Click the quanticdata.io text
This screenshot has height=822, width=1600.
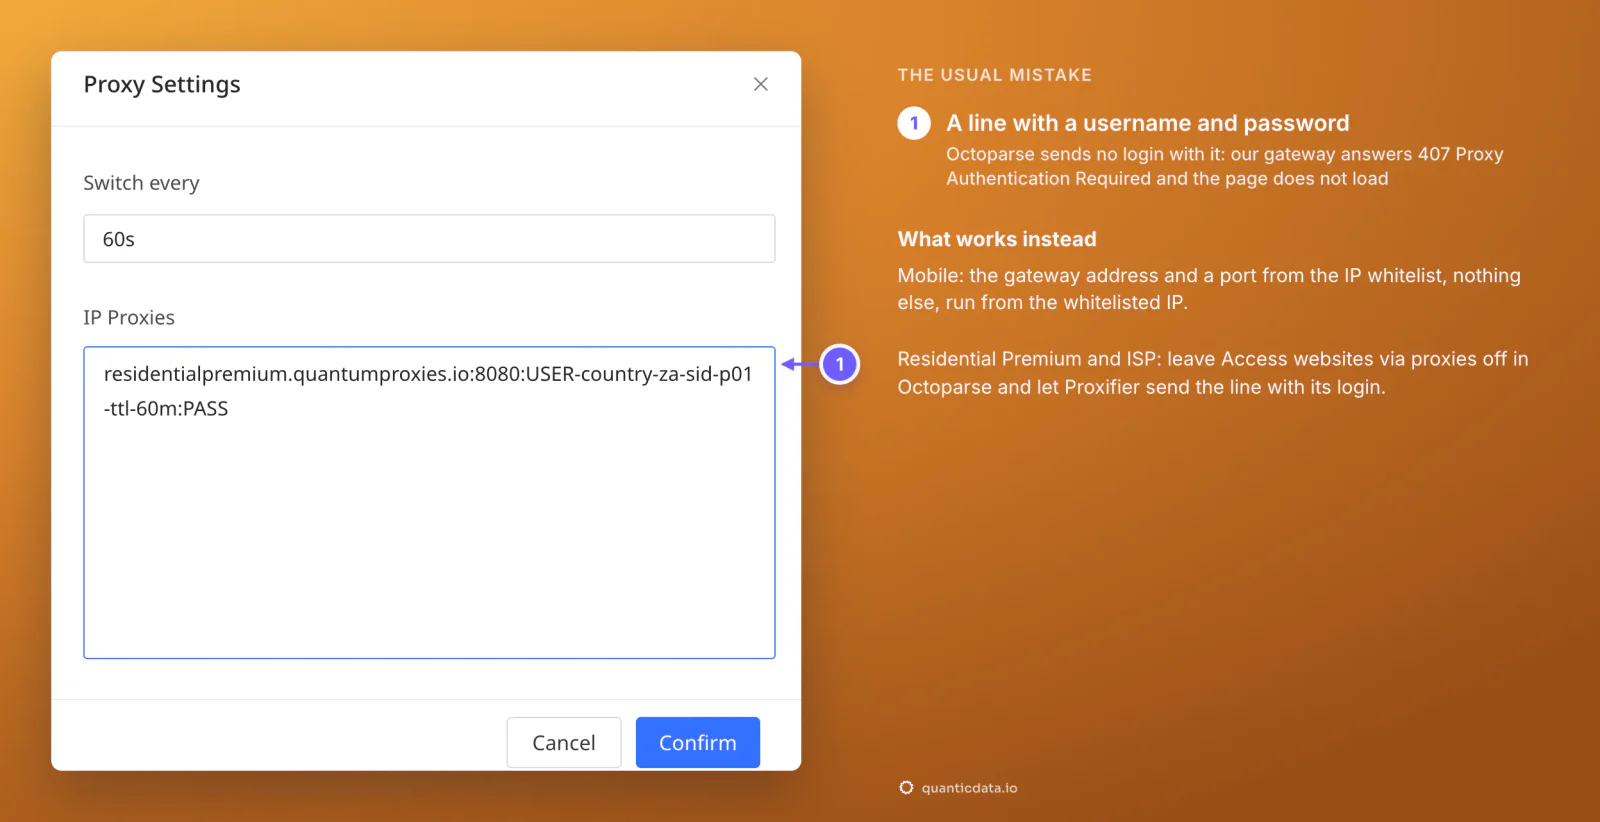click(969, 788)
